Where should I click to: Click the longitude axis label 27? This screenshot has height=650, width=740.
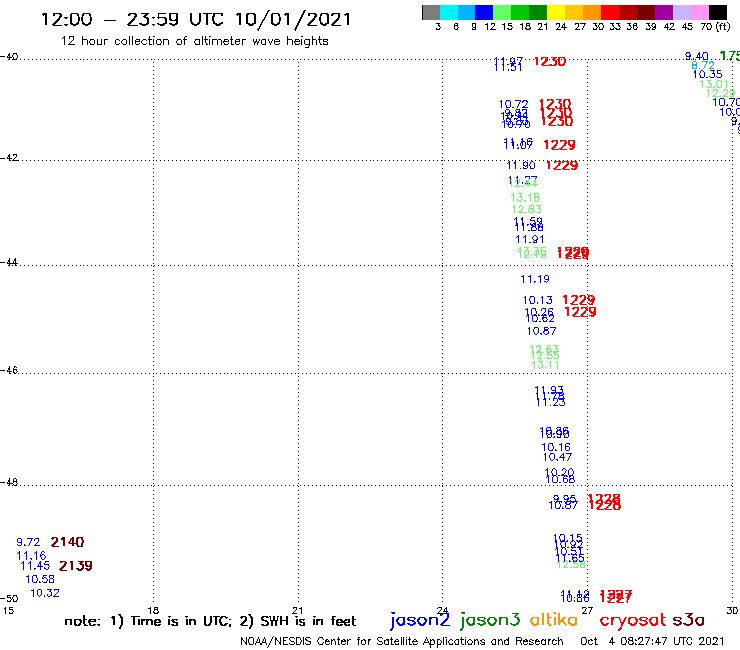(x=587, y=610)
